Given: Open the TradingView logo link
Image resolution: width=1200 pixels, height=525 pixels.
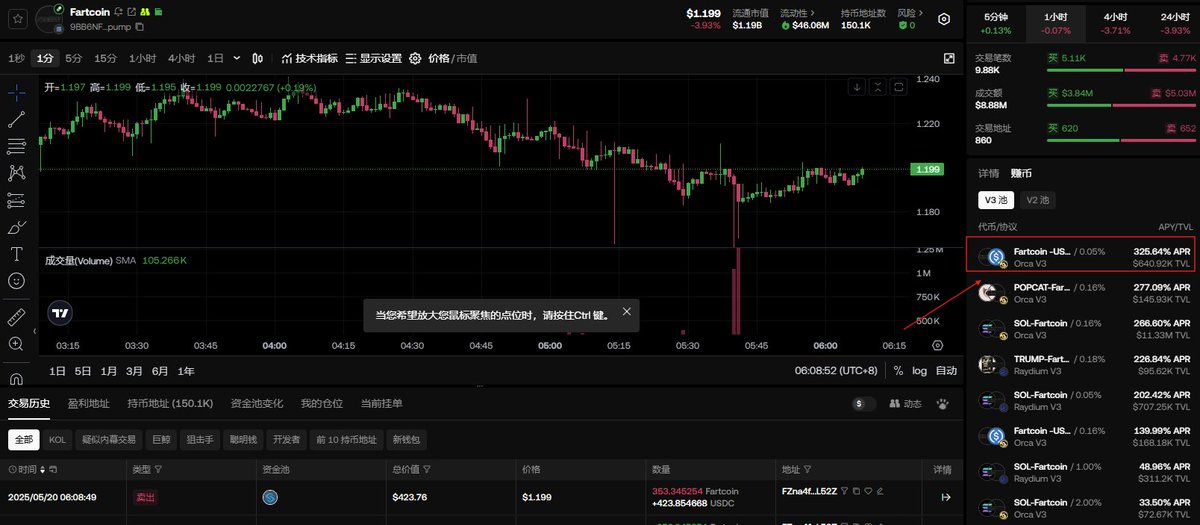Looking at the screenshot, I should pyautogui.click(x=61, y=313).
